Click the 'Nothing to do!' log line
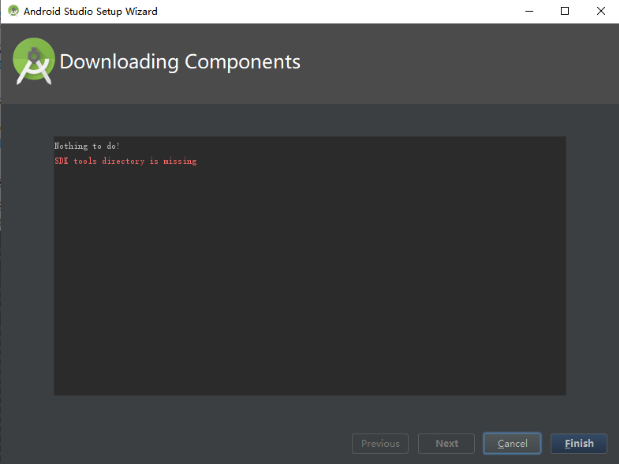619x464 pixels. pos(87,146)
